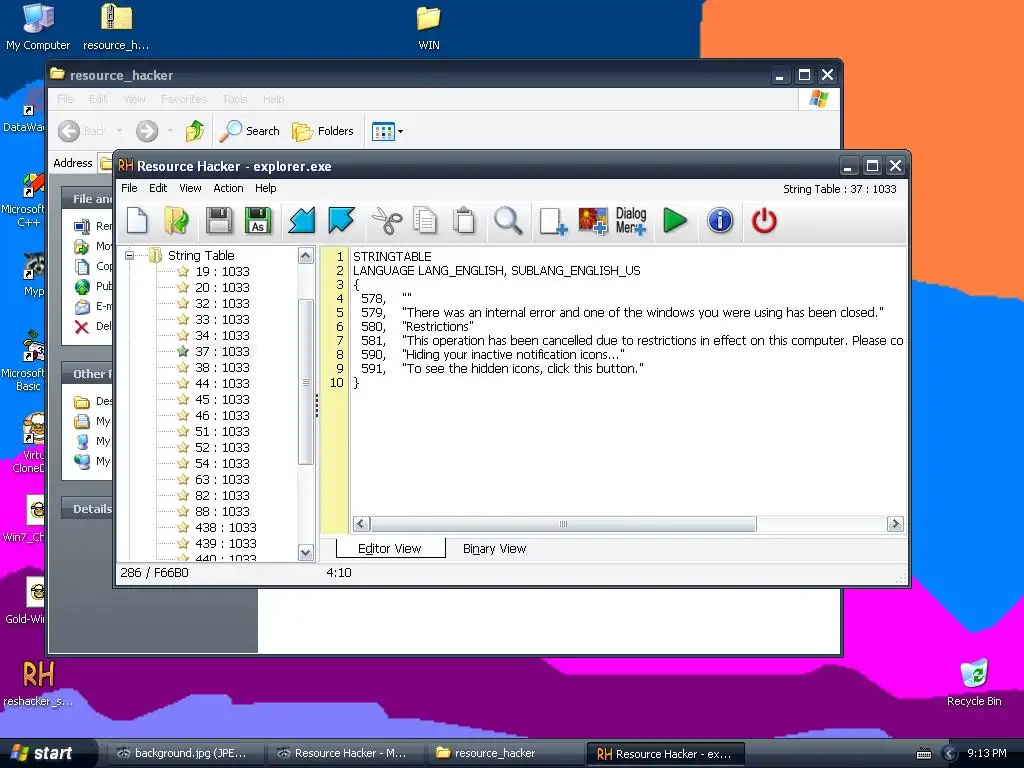Select the resource_h… zip file on desktop
This screenshot has height=768, width=1024.
[x=116, y=27]
